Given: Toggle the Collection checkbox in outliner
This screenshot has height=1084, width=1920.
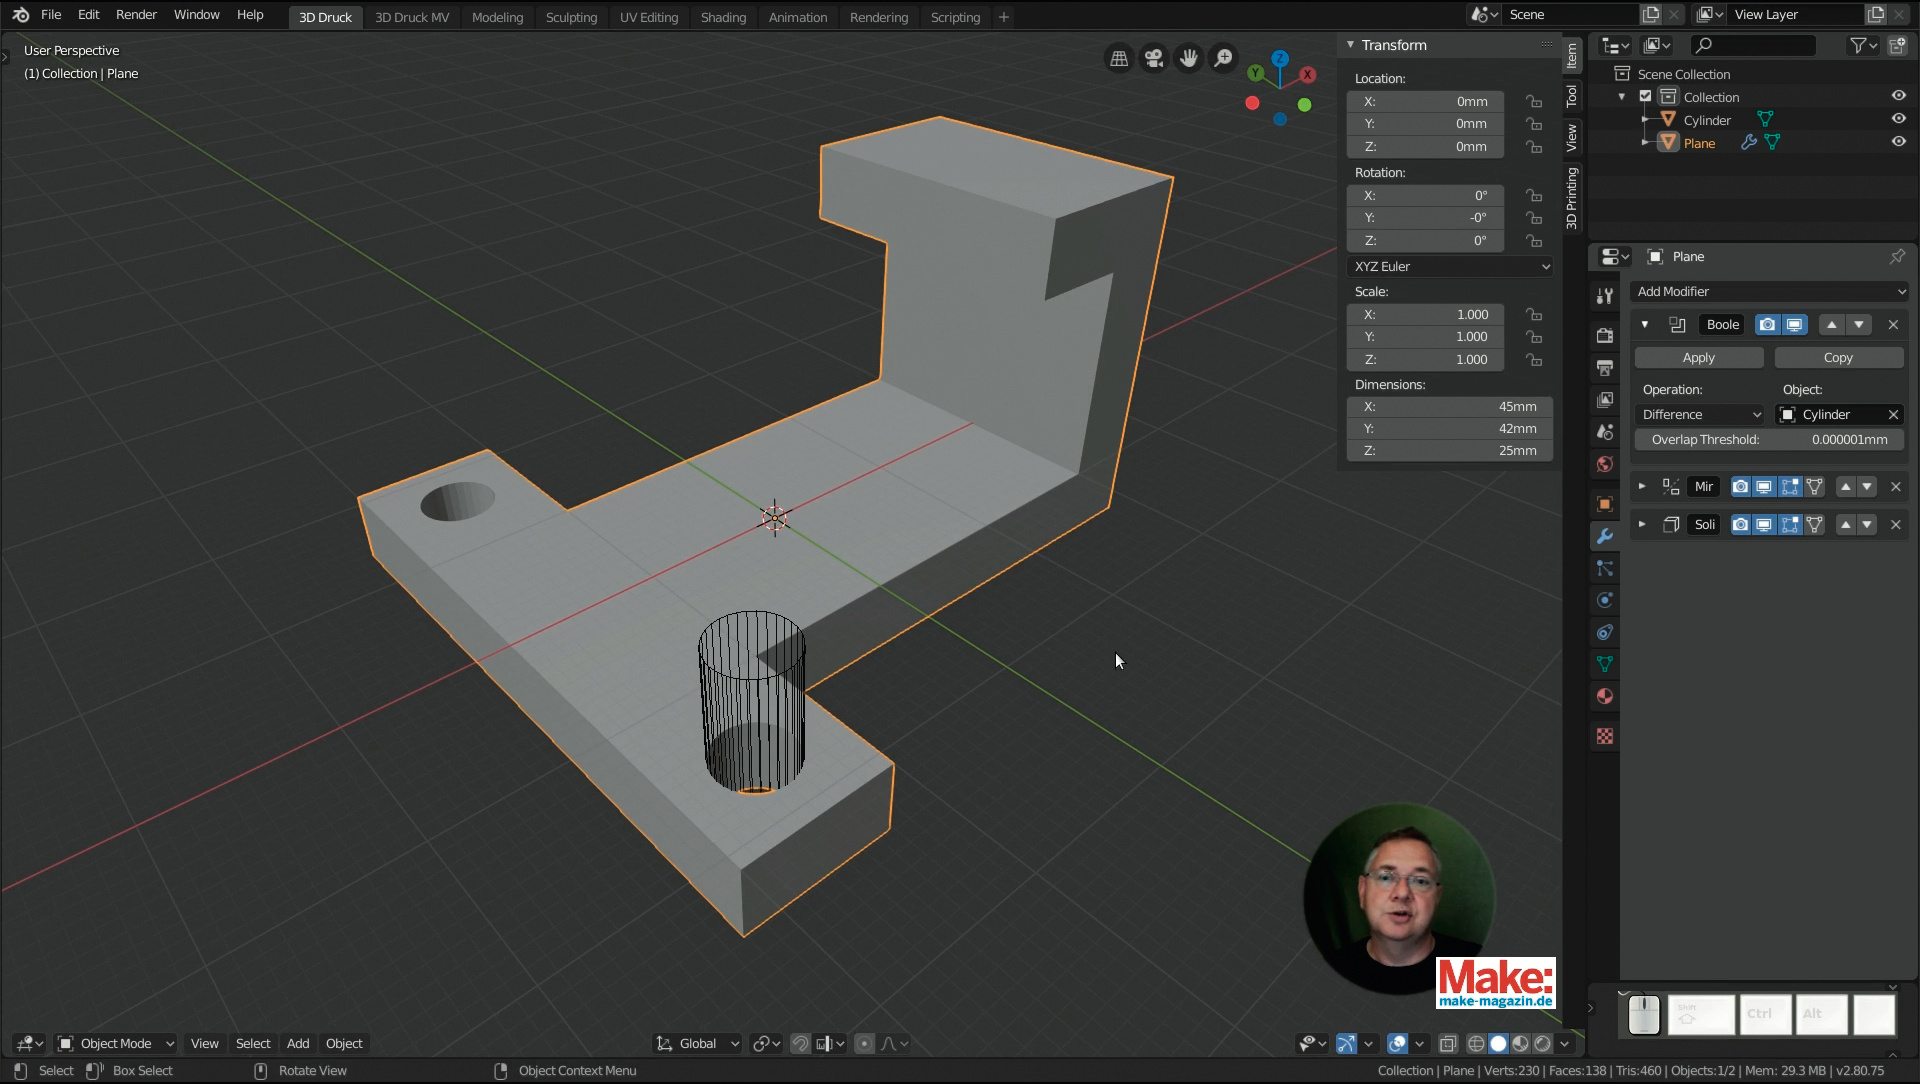Looking at the screenshot, I should click(x=1645, y=97).
